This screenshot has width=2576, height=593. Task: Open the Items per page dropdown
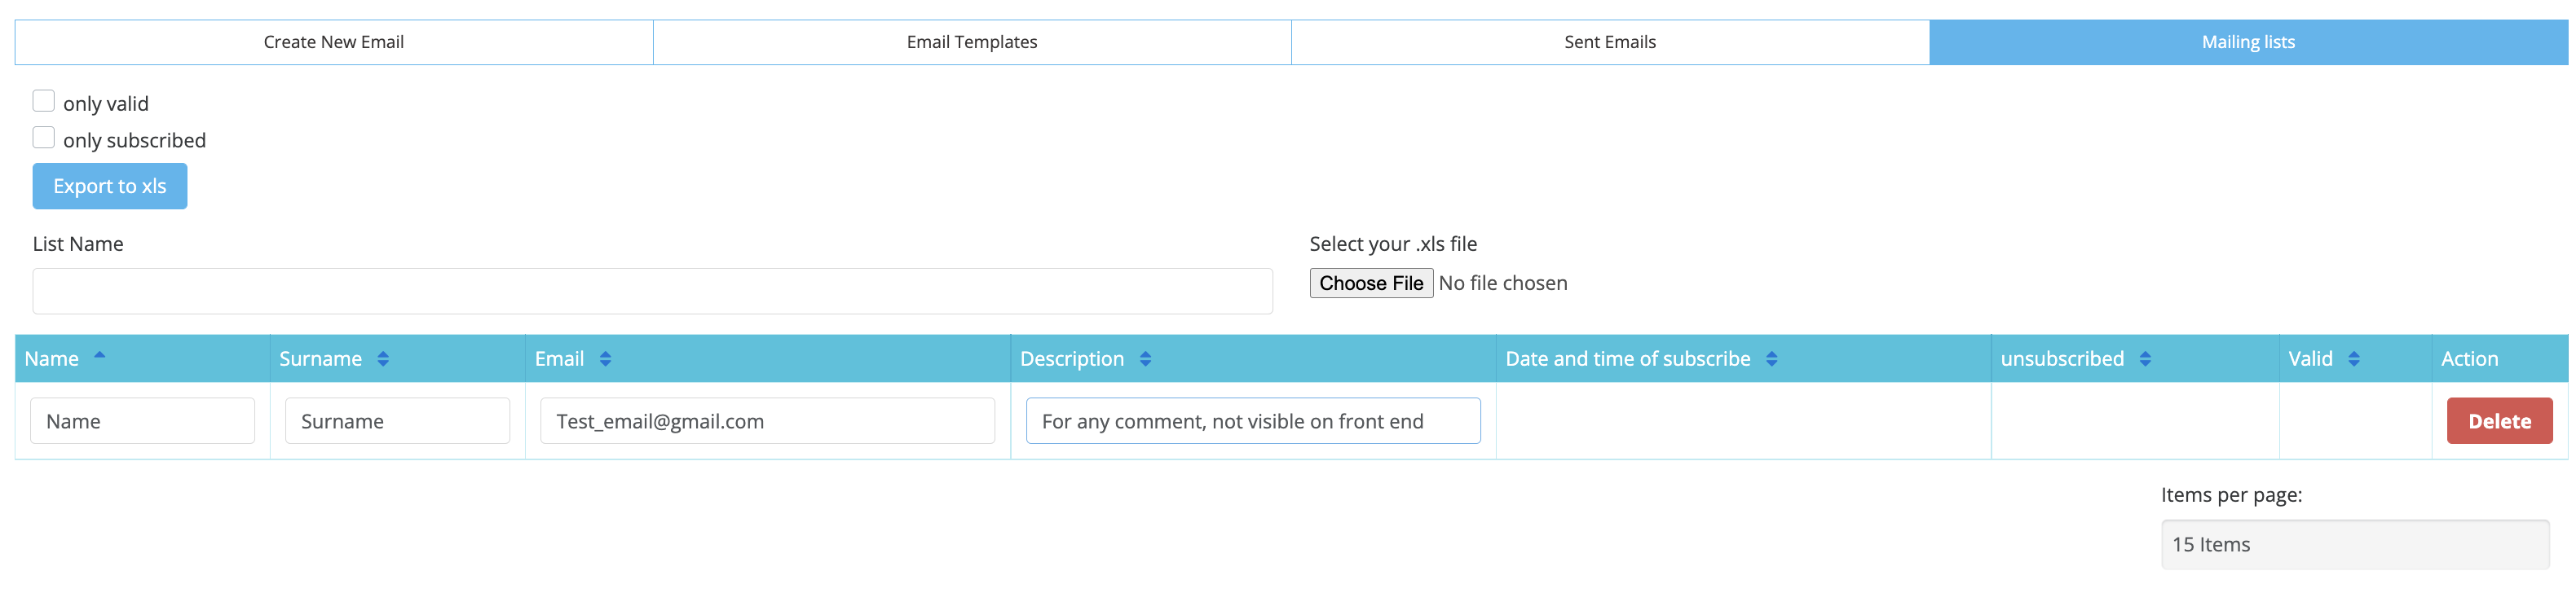[x=2354, y=544]
